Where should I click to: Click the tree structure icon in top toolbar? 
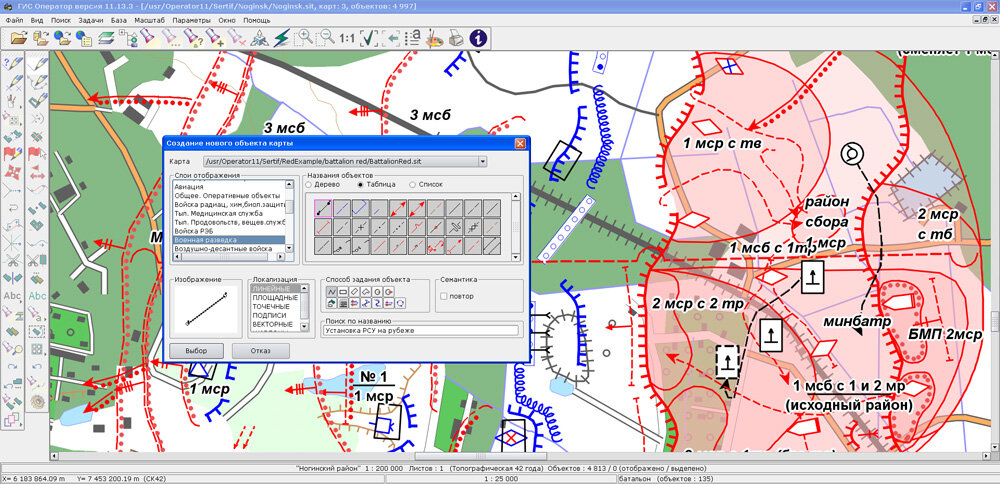128,38
